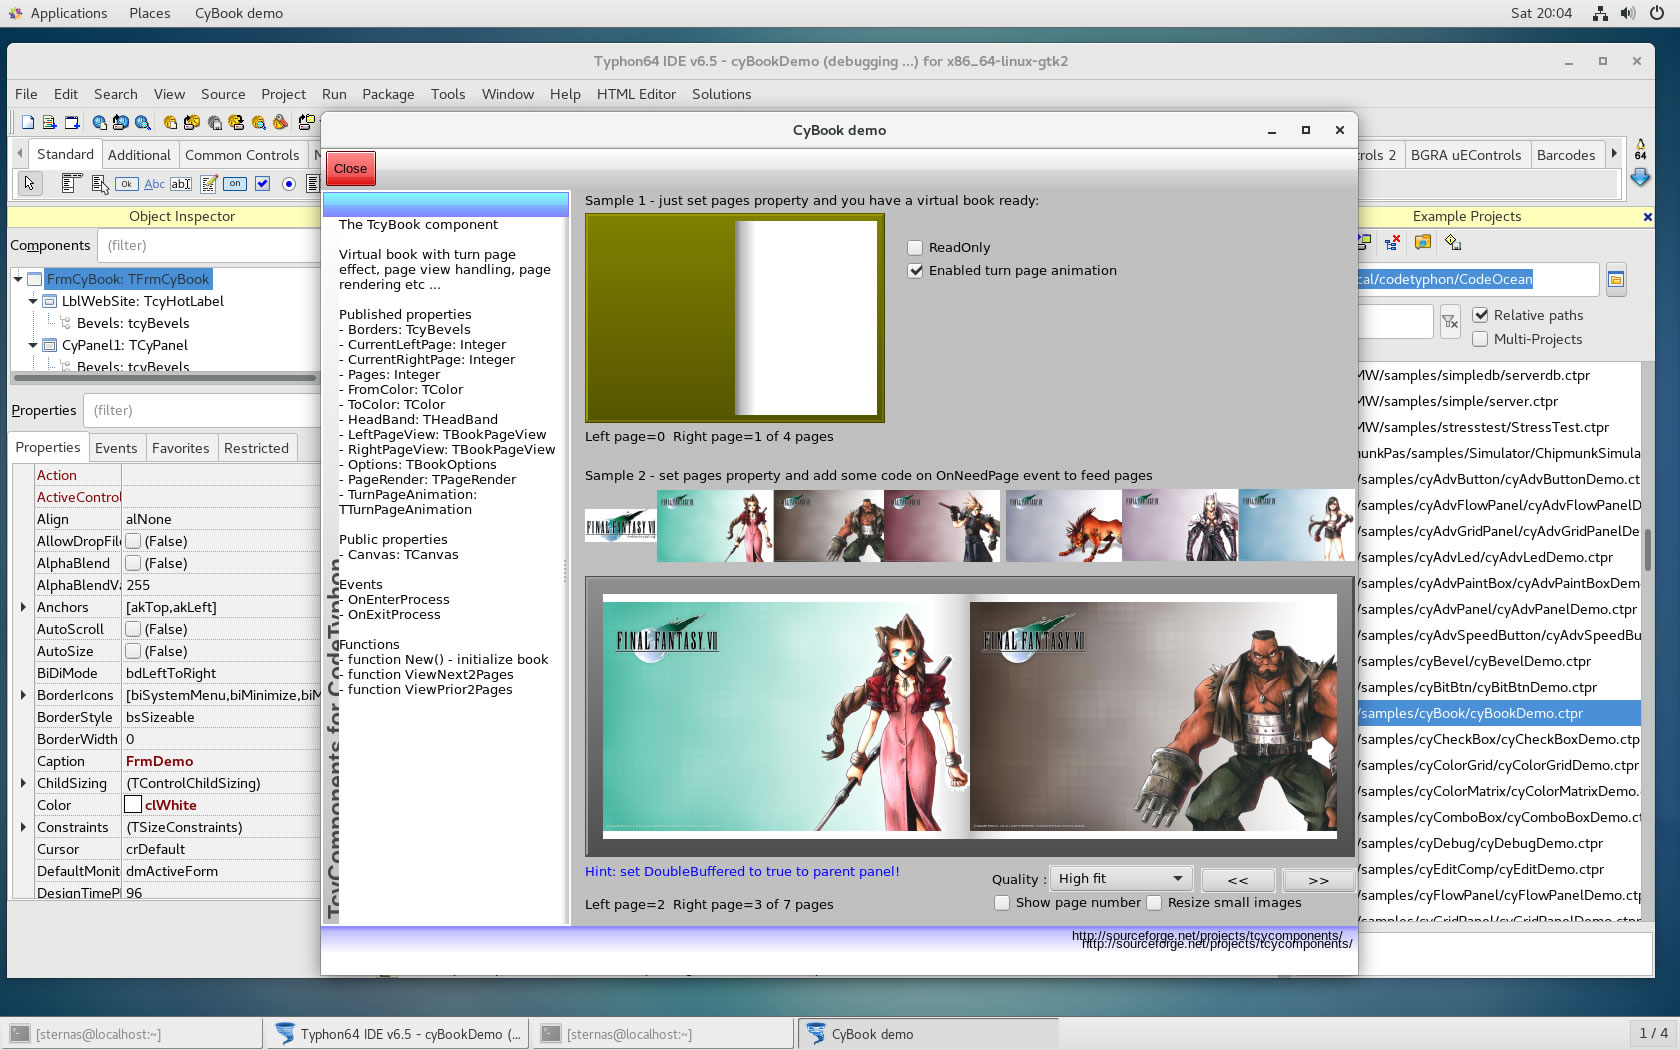Screen dimensions: 1680x1050
Task: Enable 'Show page number' checkbox
Action: pos(1002,903)
